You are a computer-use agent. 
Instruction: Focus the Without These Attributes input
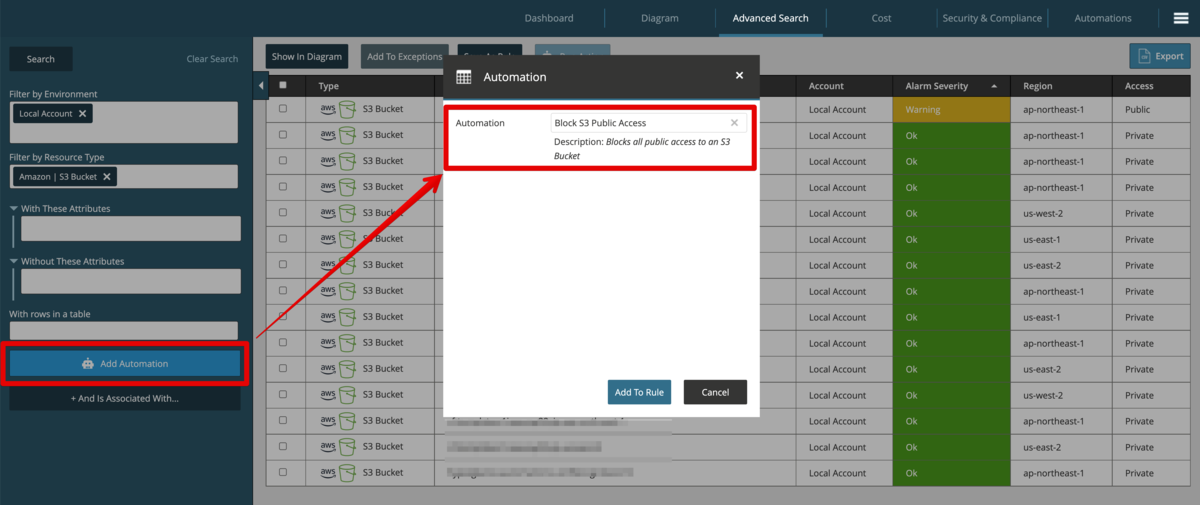coord(131,281)
